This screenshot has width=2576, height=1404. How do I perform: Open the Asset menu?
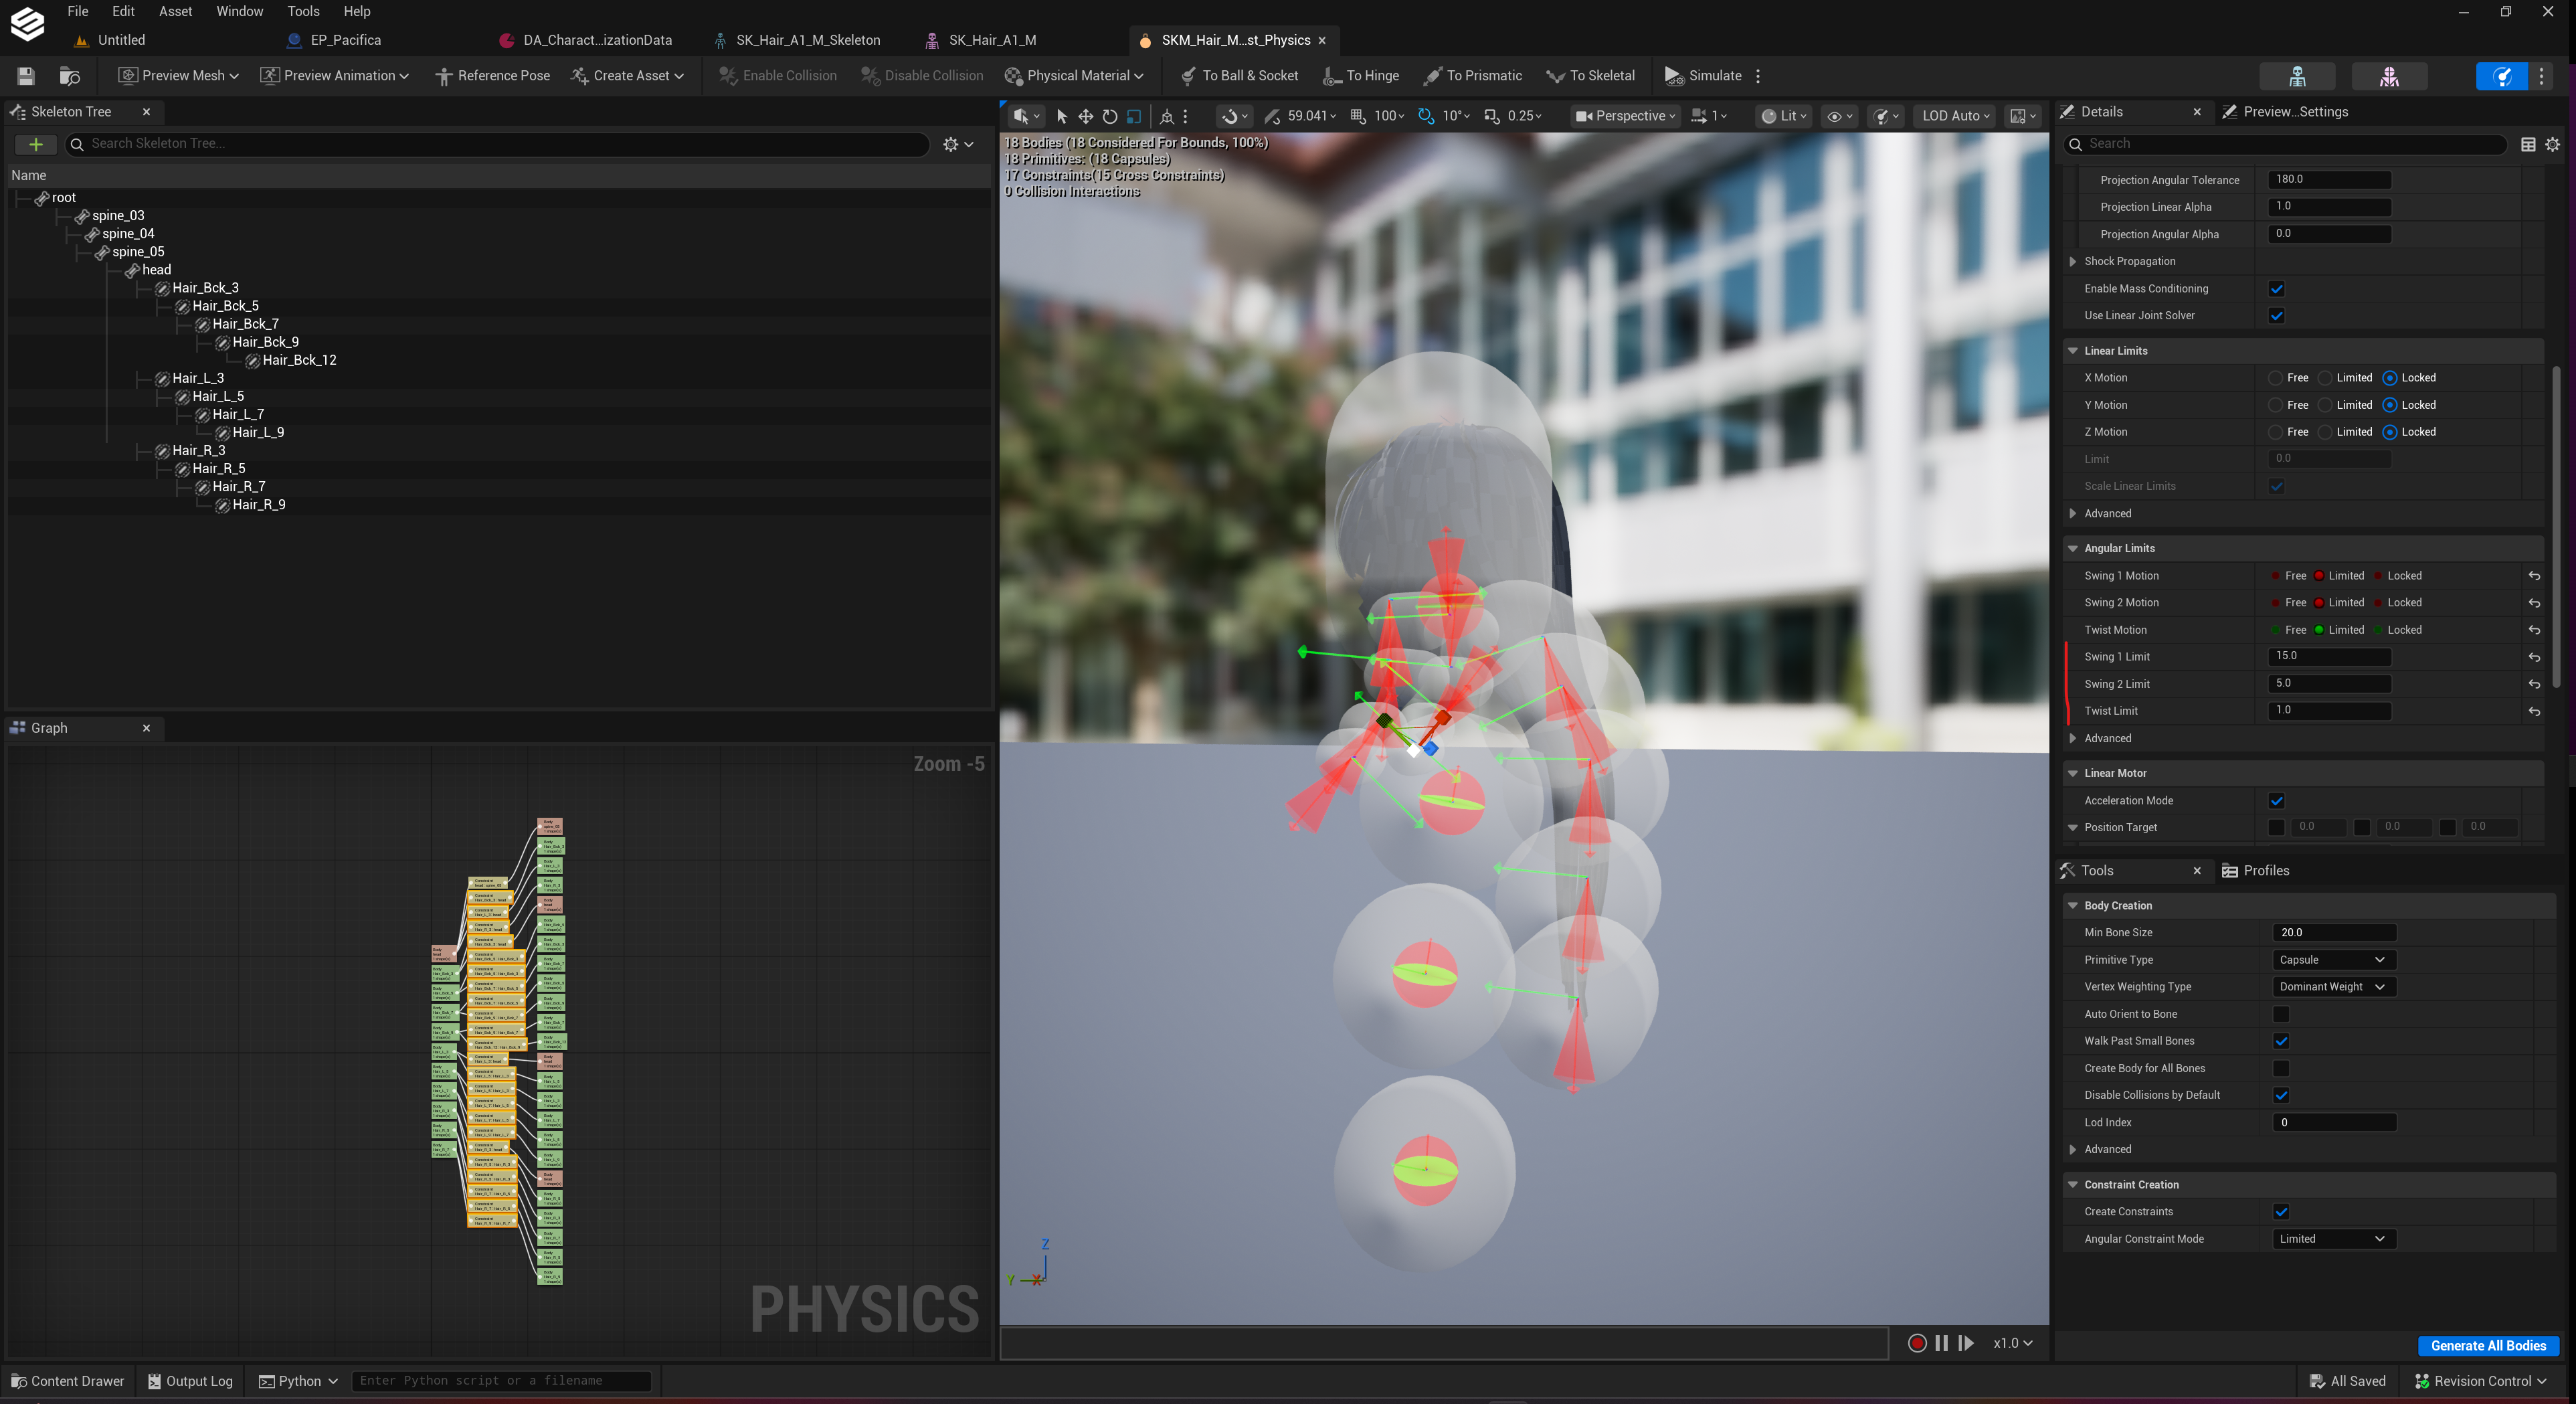175,11
